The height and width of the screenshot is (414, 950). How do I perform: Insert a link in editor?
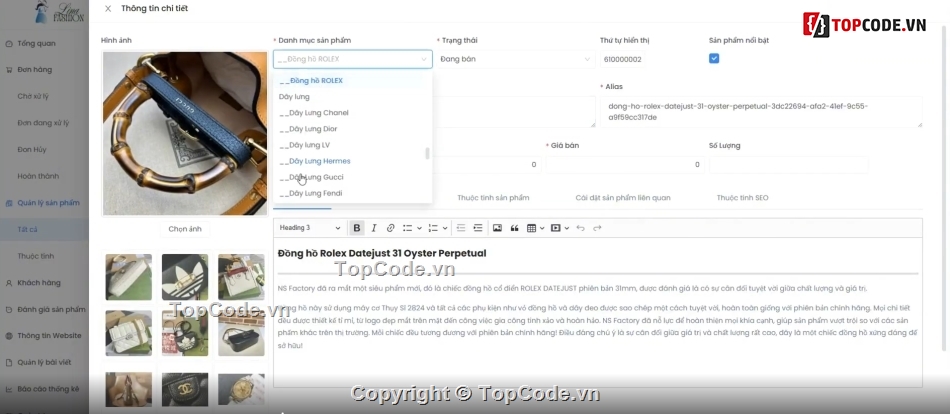coord(390,228)
